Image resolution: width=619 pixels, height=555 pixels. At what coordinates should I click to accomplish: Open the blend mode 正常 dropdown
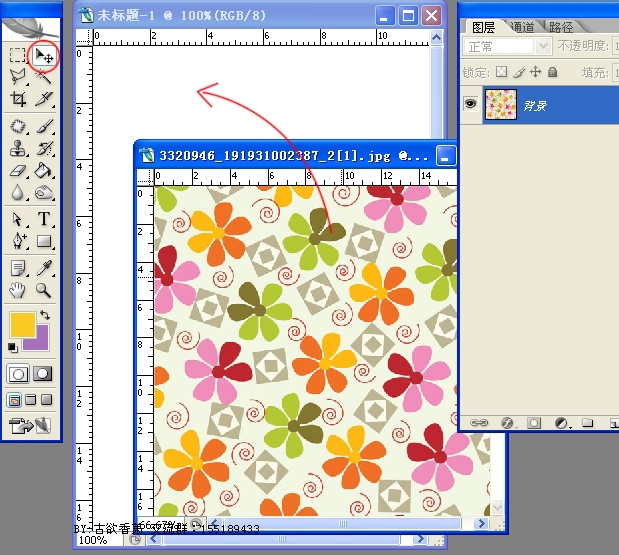coord(543,46)
